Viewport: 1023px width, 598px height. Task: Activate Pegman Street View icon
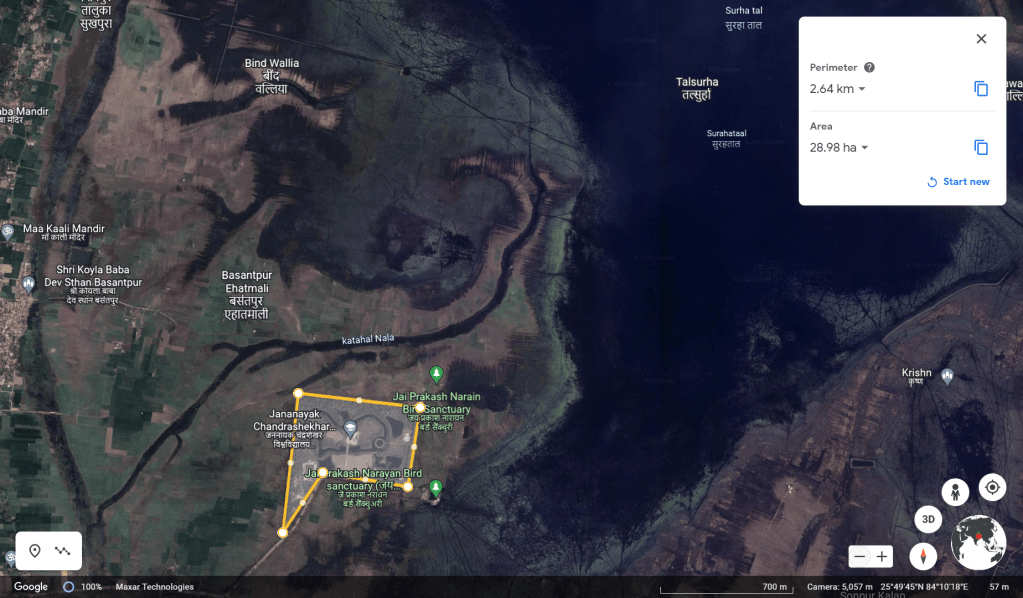click(956, 492)
